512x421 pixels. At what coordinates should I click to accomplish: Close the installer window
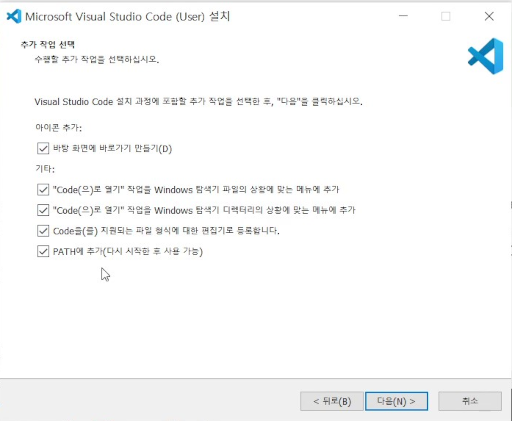pyautogui.click(x=489, y=16)
